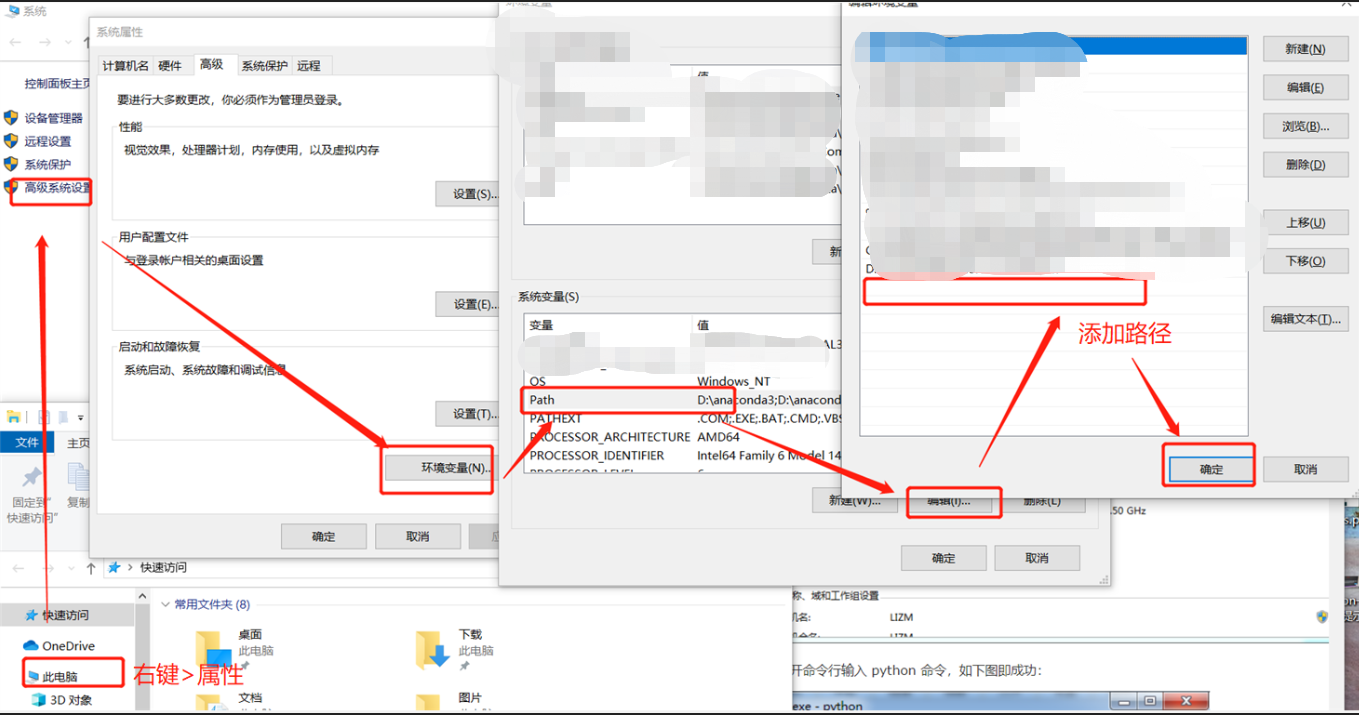Click 编辑(E) in the edit variable dialog
The image size is (1359, 715).
(1305, 88)
